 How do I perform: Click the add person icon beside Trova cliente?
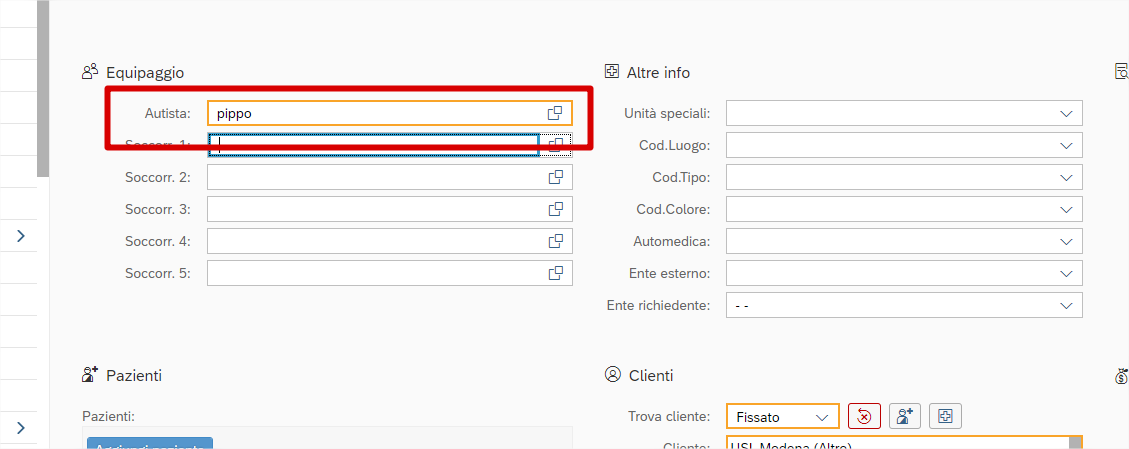click(905, 416)
